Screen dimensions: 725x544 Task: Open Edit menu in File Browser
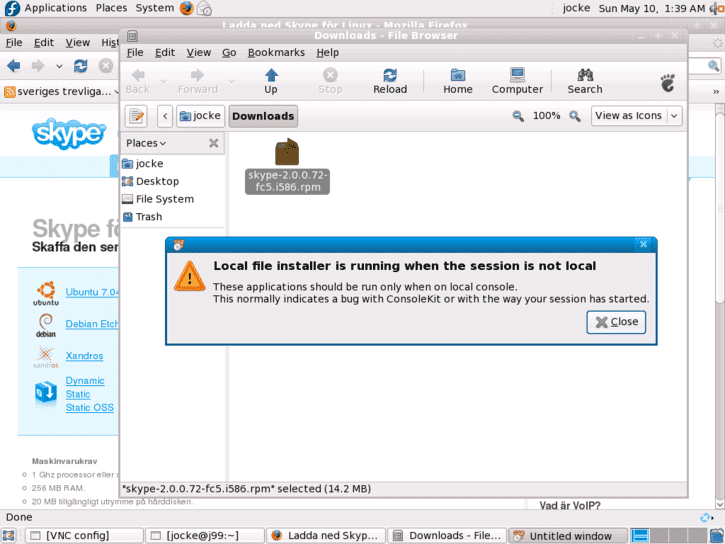[165, 53]
